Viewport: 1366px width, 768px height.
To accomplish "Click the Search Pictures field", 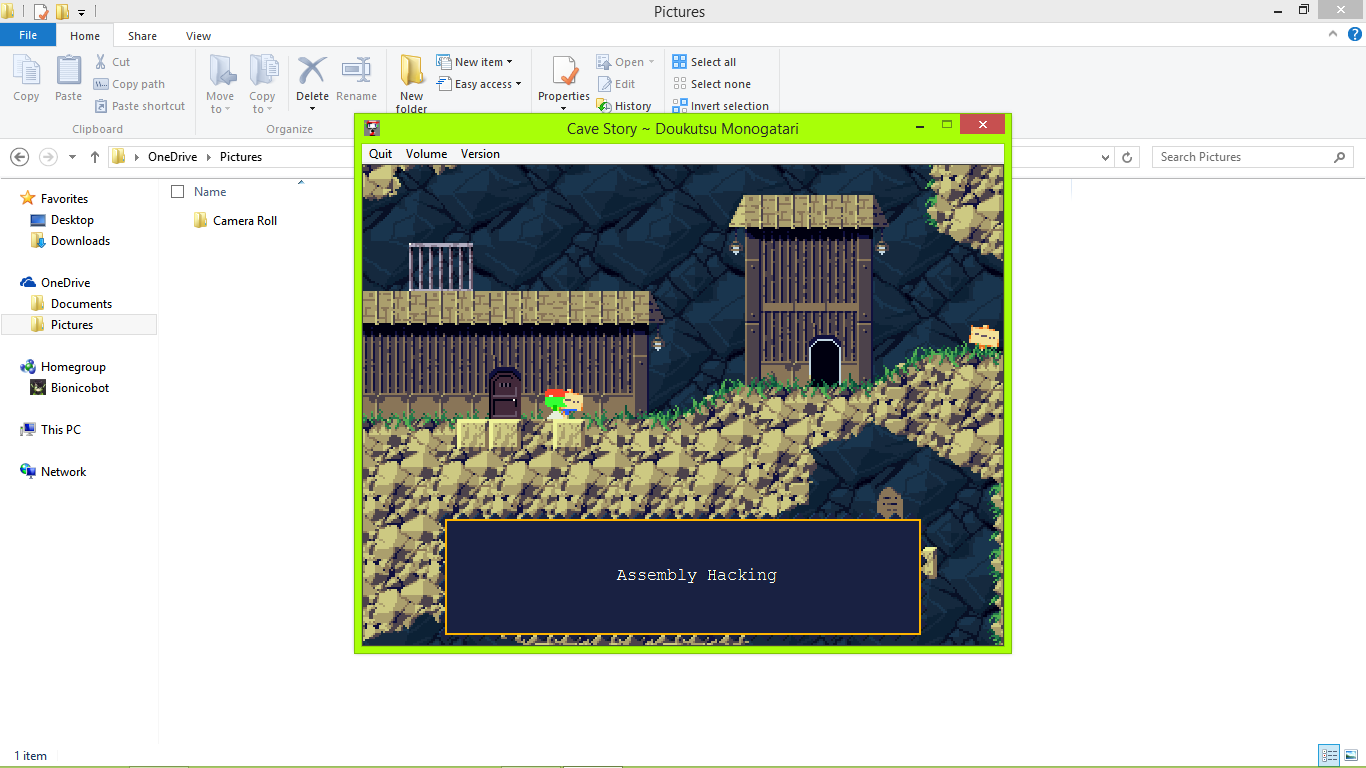I will point(1253,157).
